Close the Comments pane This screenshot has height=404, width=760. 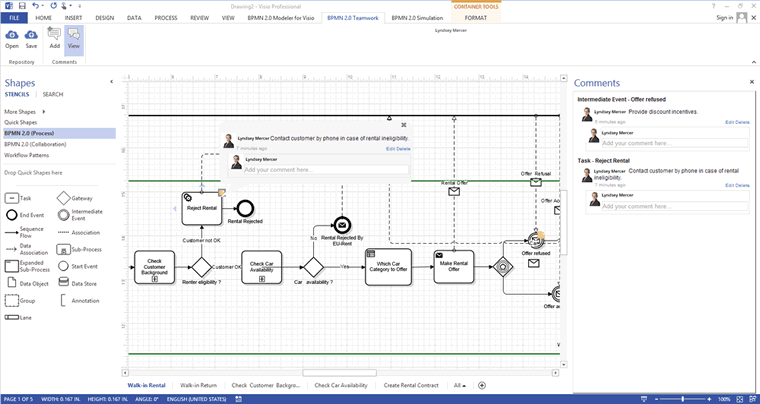752,82
